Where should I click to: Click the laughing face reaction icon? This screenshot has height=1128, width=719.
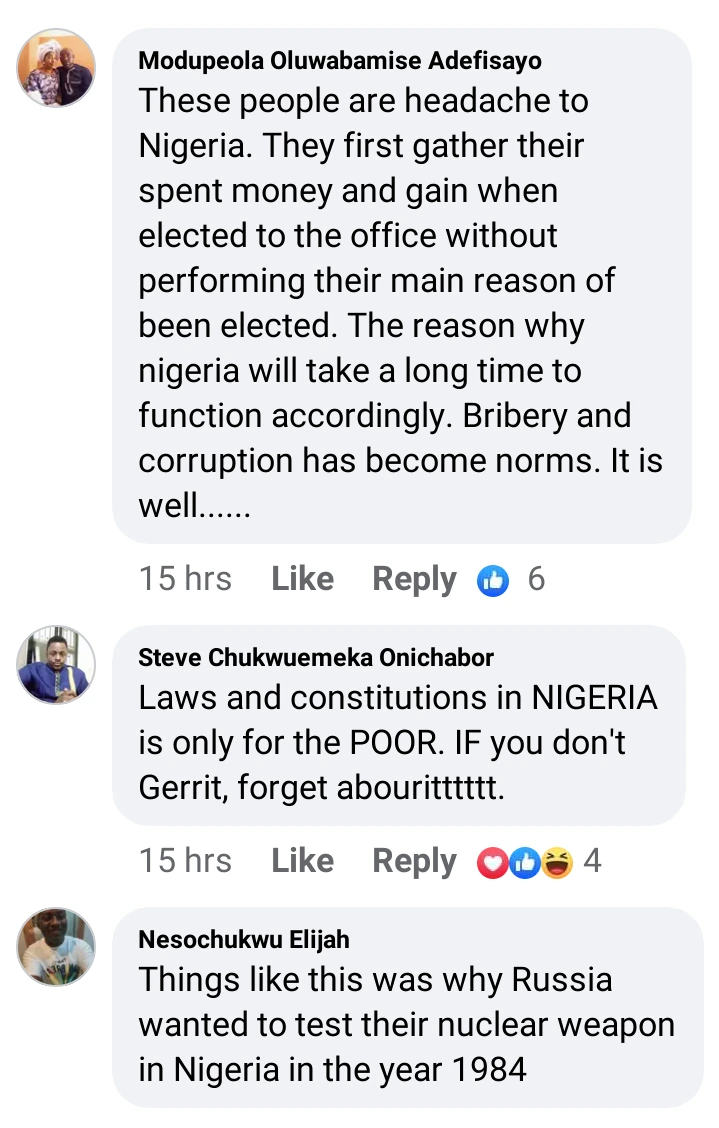[x=556, y=862]
